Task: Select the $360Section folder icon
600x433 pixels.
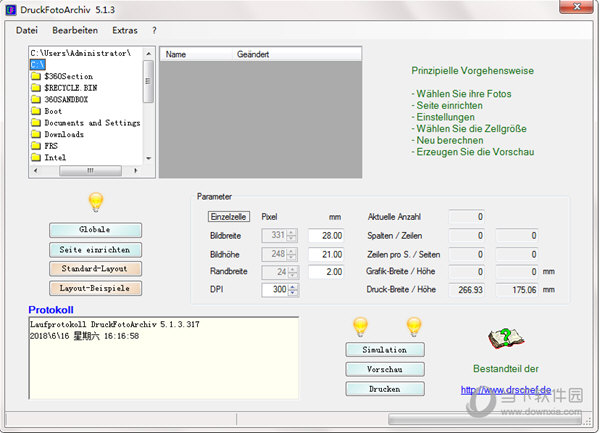Action: pos(36,76)
